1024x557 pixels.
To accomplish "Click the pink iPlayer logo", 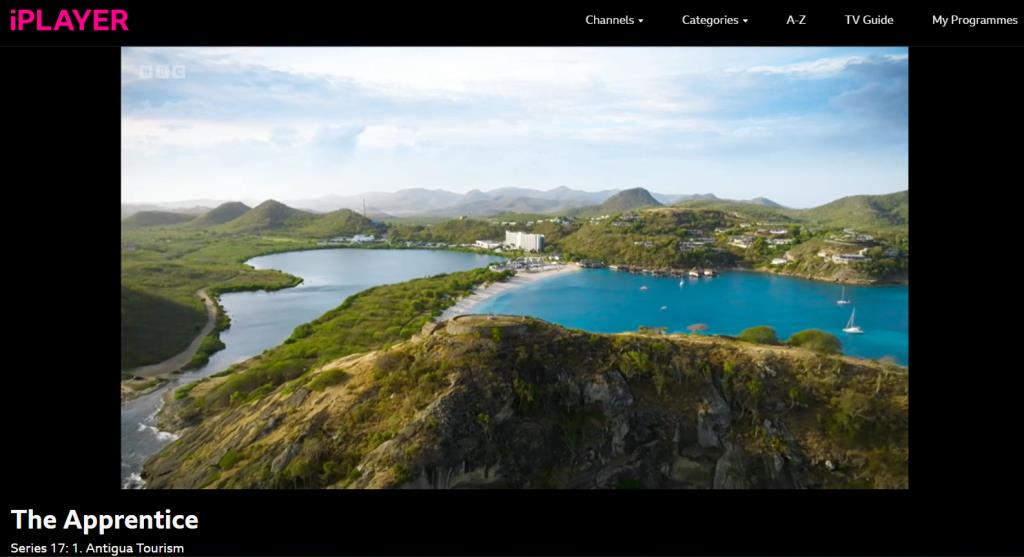I will pos(69,20).
